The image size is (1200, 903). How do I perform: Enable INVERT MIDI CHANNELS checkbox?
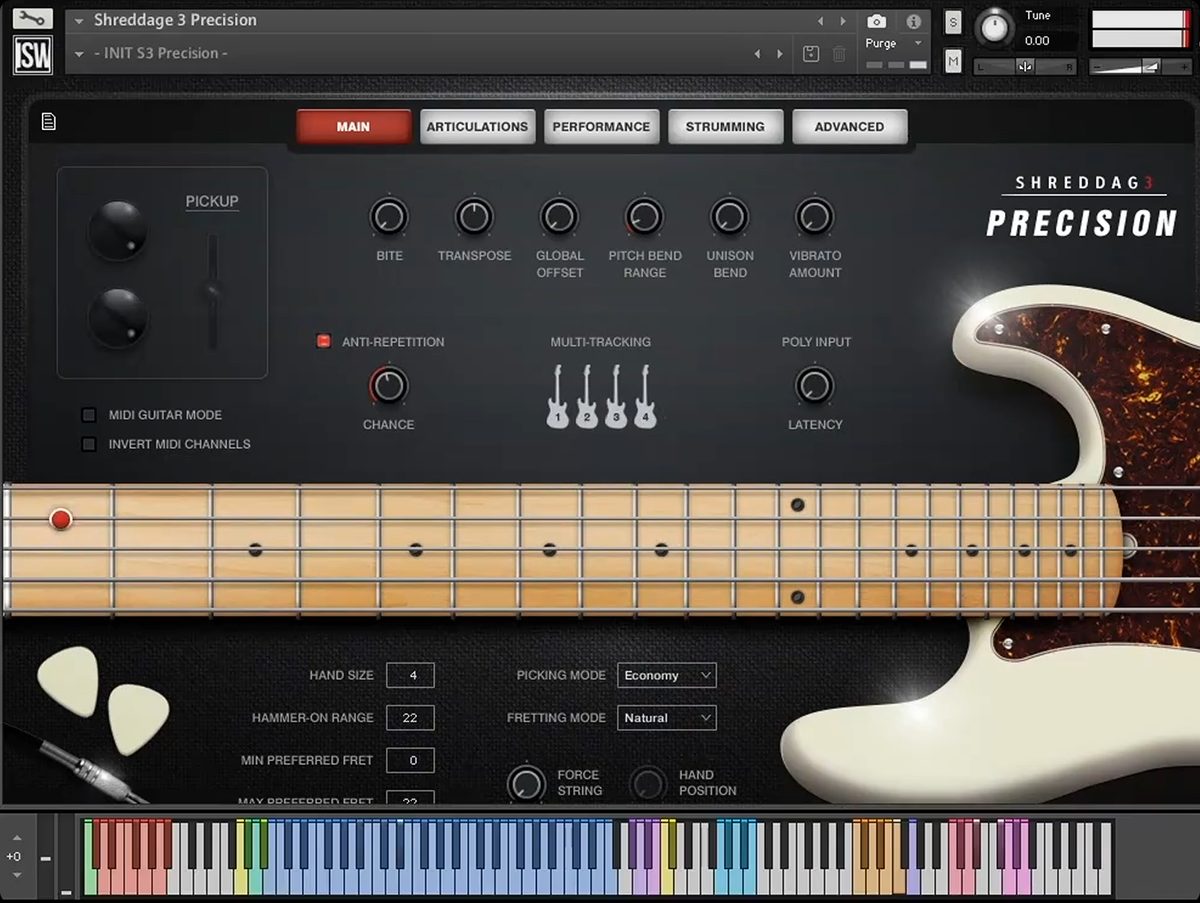click(x=89, y=444)
